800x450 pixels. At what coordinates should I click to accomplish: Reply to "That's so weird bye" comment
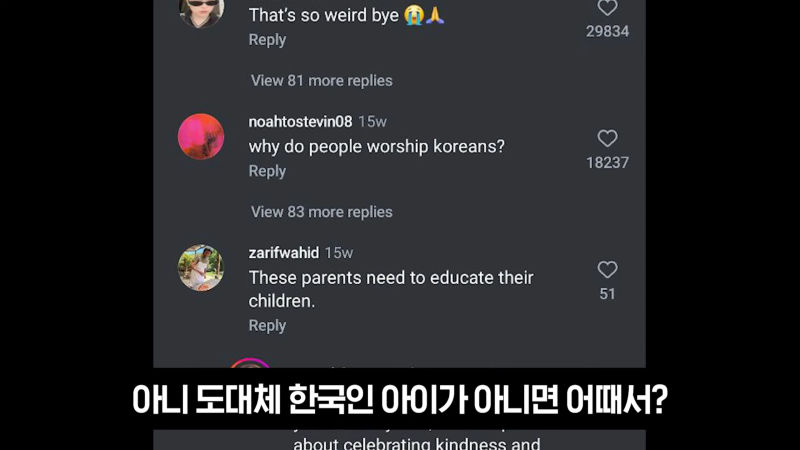[x=267, y=40]
